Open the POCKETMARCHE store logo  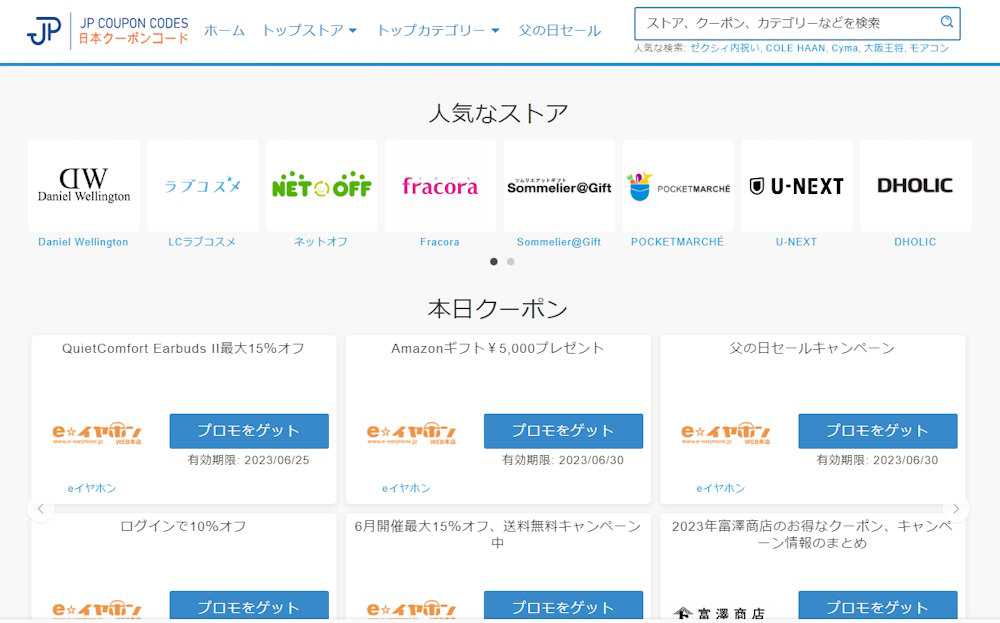pyautogui.click(x=678, y=186)
